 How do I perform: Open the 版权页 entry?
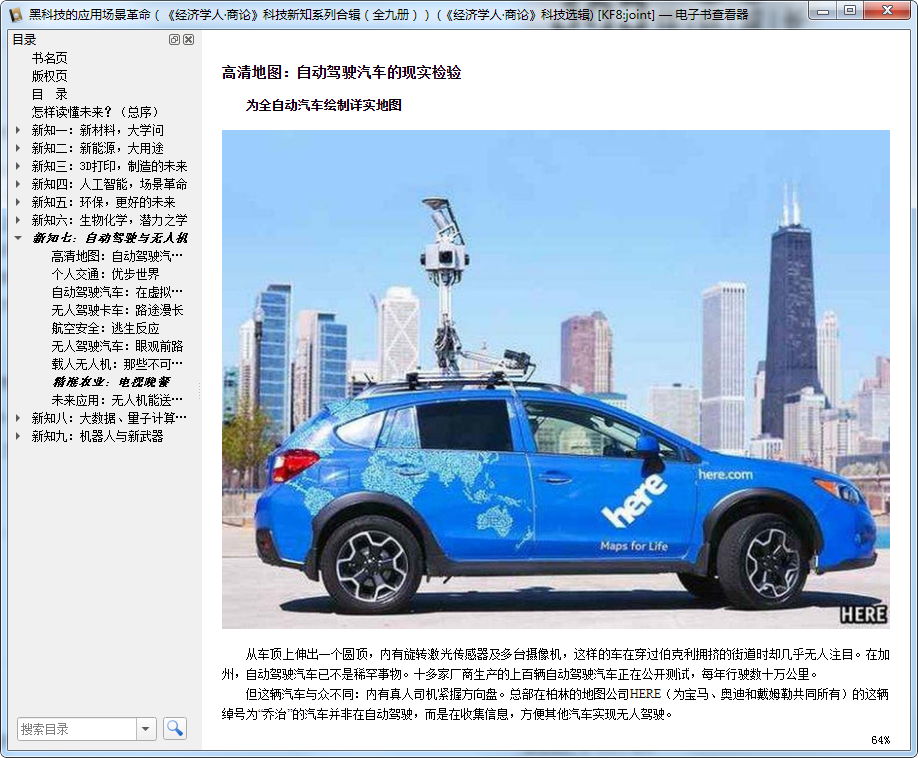pos(49,76)
